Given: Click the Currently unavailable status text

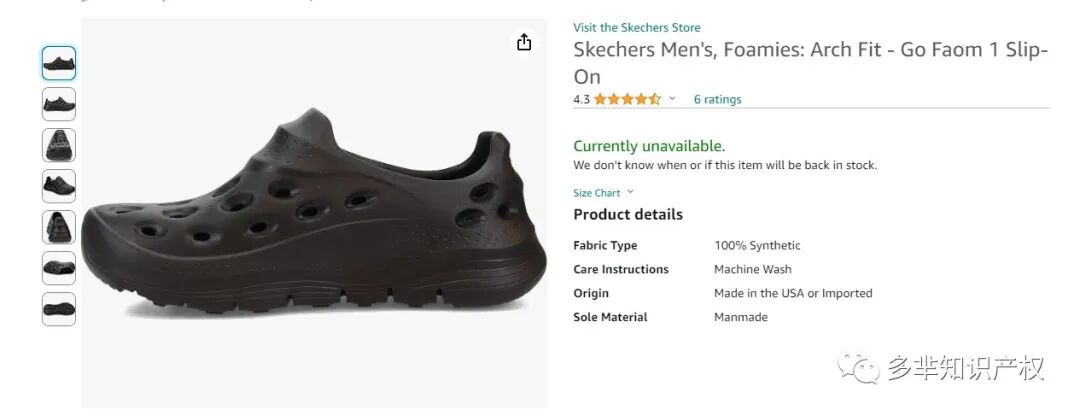Looking at the screenshot, I should [x=649, y=146].
